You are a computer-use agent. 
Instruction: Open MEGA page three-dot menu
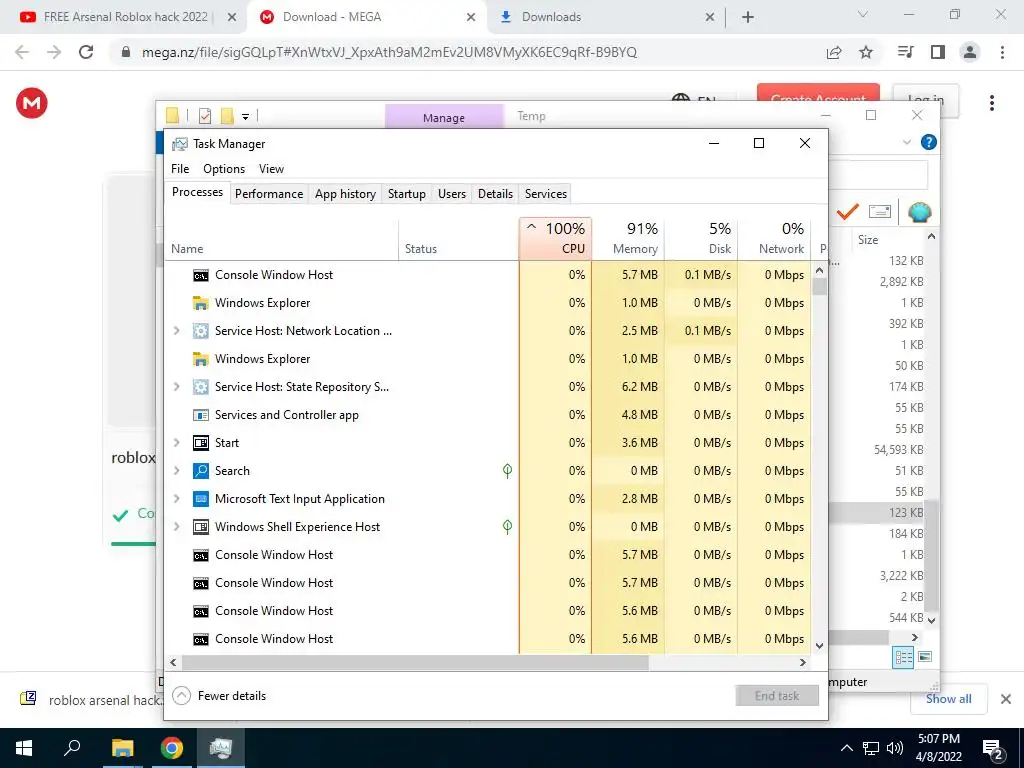coord(992,103)
